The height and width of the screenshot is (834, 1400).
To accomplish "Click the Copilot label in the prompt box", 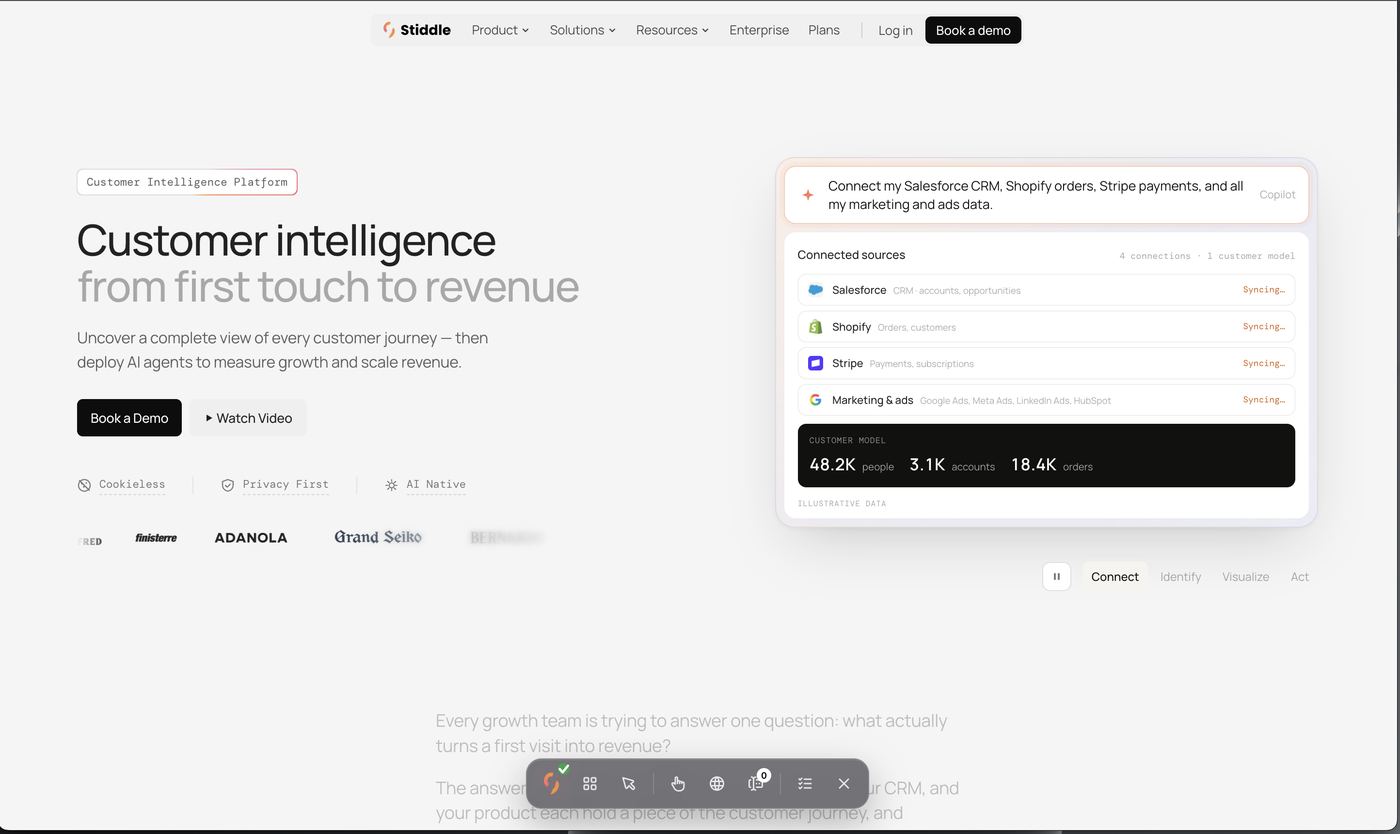I will [x=1277, y=195].
